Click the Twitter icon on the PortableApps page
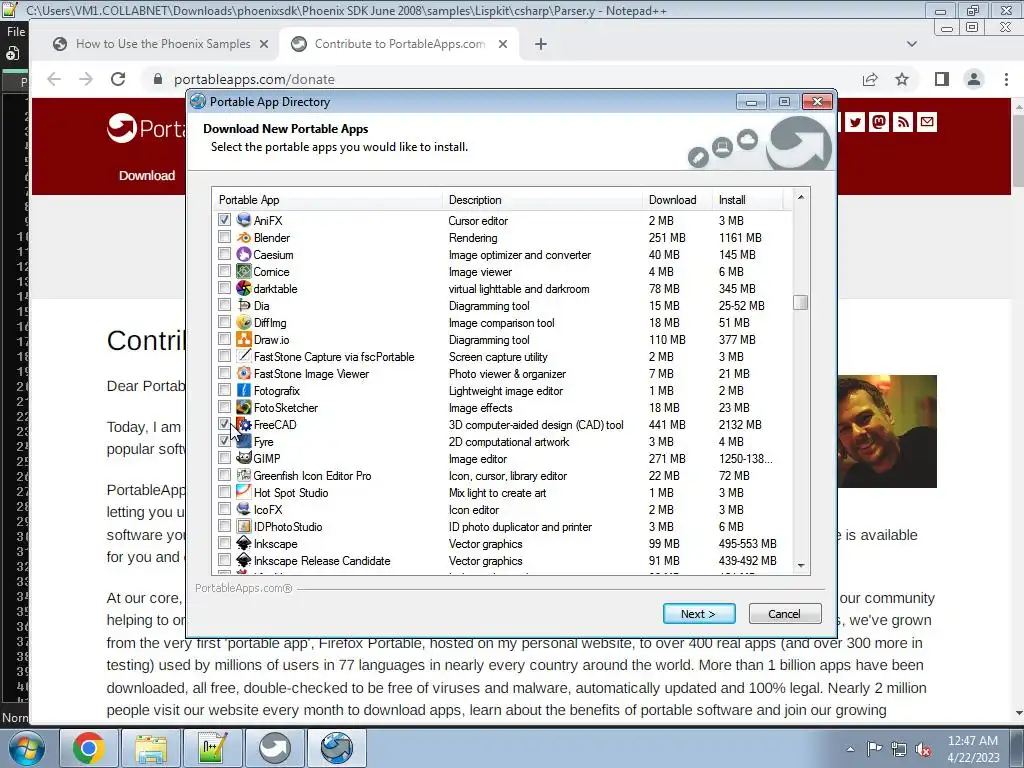Viewport: 1024px width, 768px height. 855,122
